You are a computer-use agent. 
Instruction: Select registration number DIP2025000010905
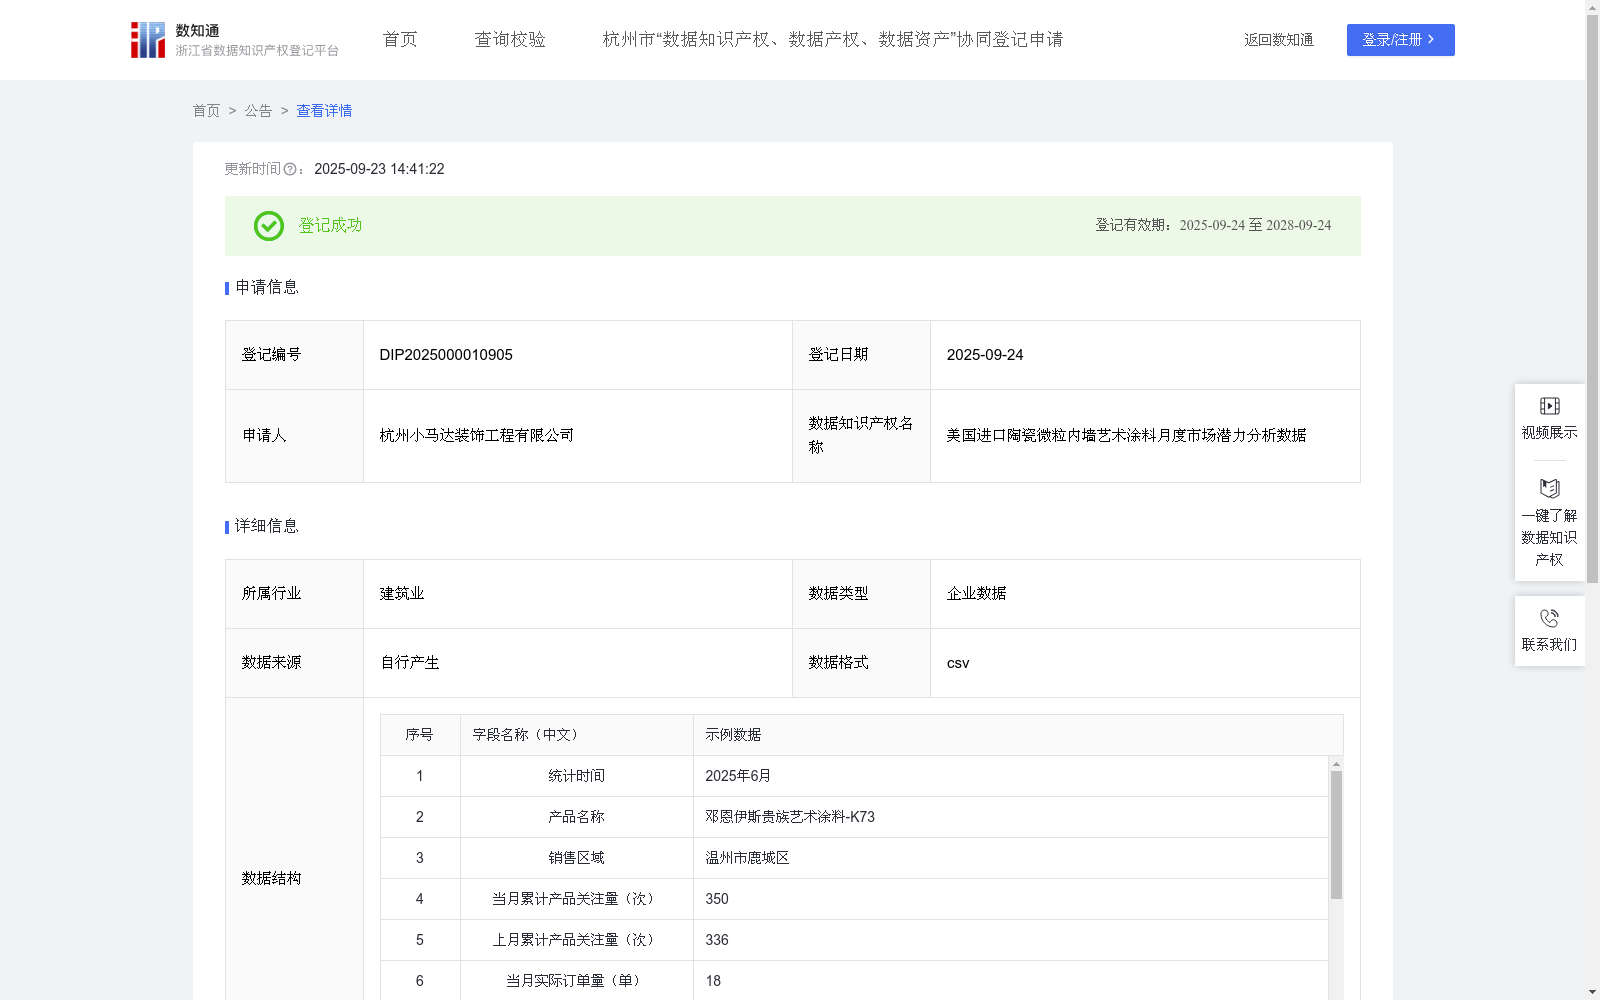[x=446, y=355]
